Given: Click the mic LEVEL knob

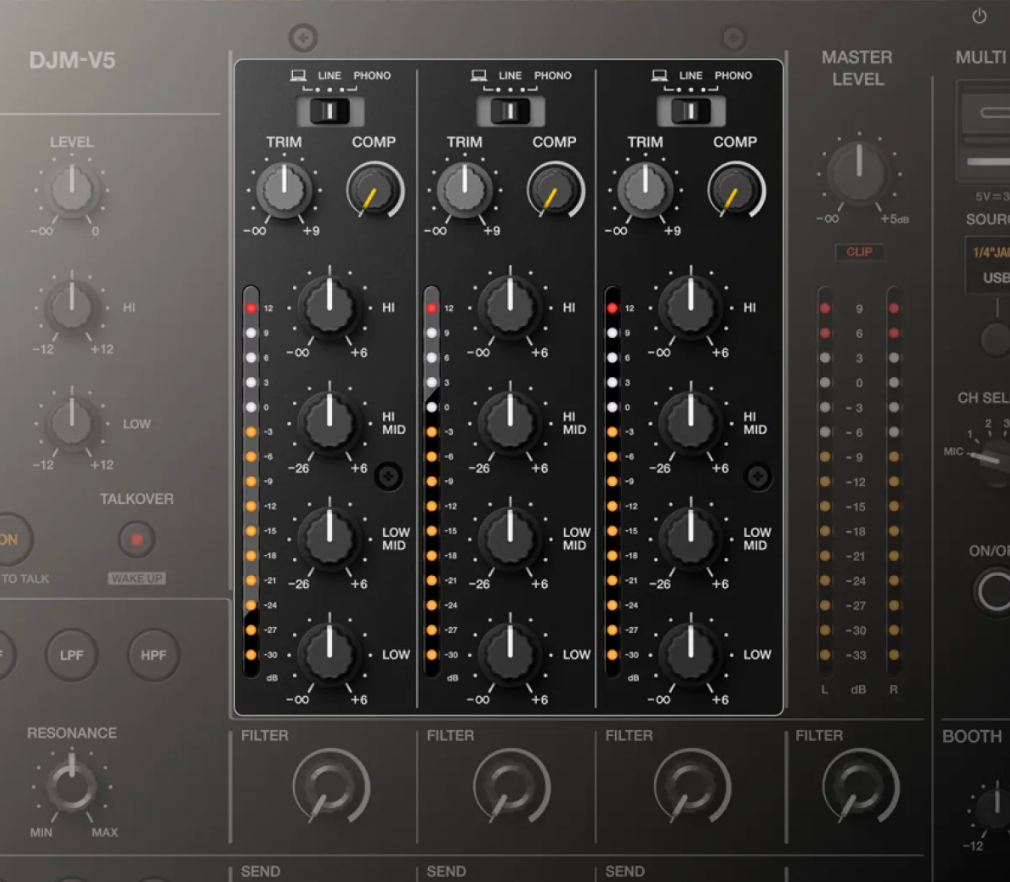Looking at the screenshot, I should pos(72,190).
